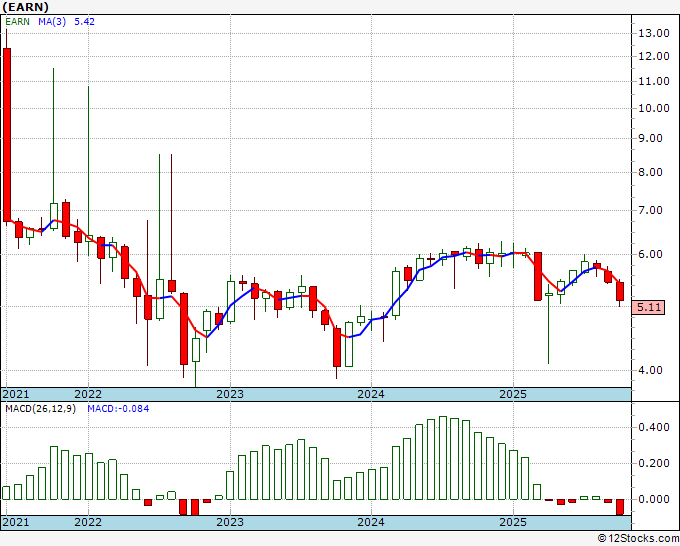Click the tall red first candlestick of 2021

coord(7,135)
